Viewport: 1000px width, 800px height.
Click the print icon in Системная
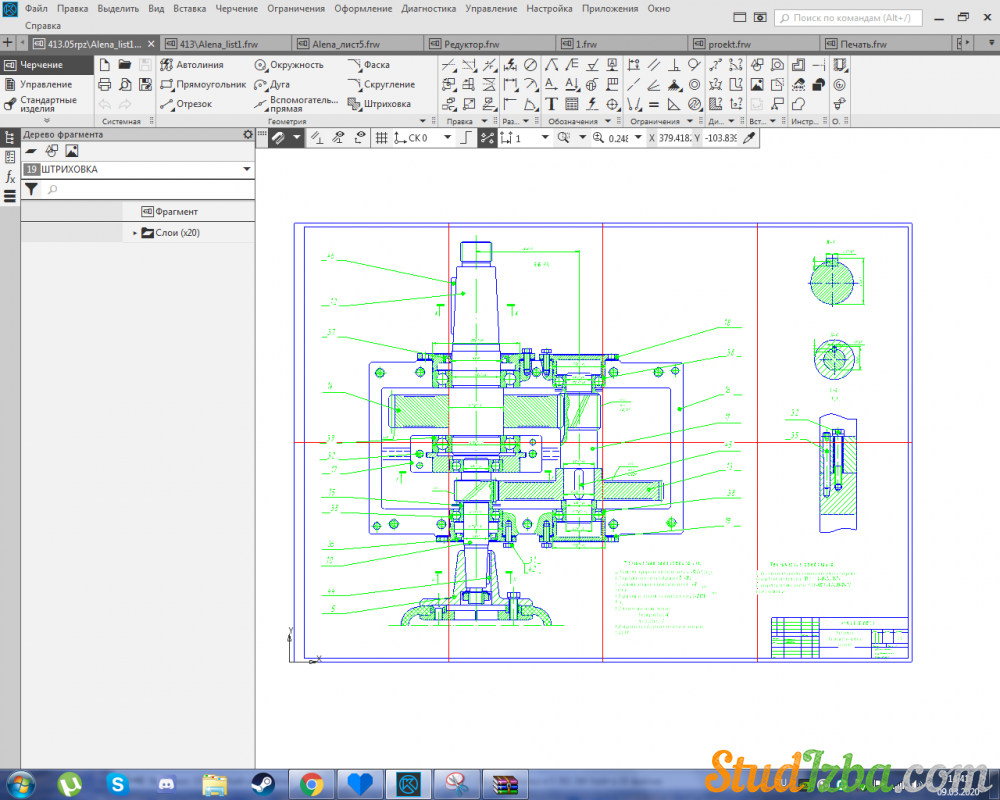click(104, 85)
